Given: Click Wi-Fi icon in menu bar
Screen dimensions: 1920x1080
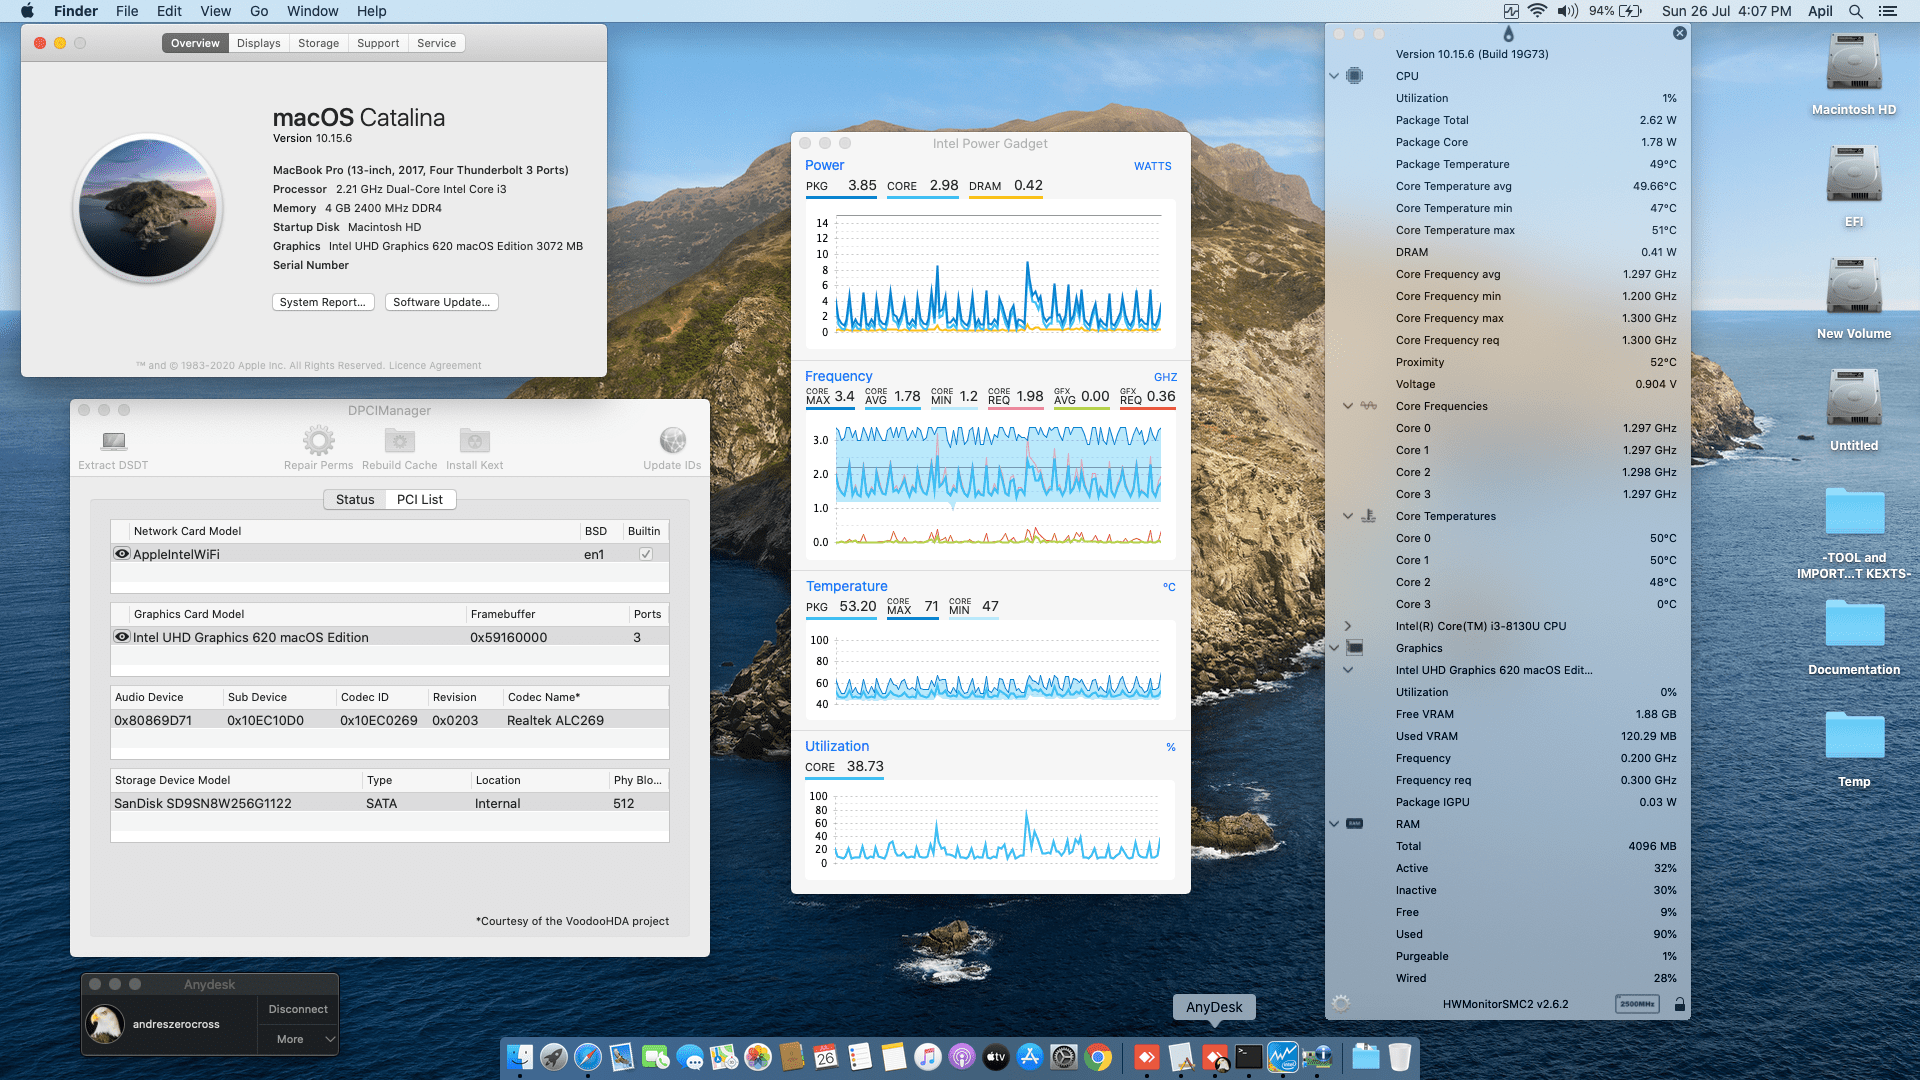Looking at the screenshot, I should pyautogui.click(x=1538, y=11).
